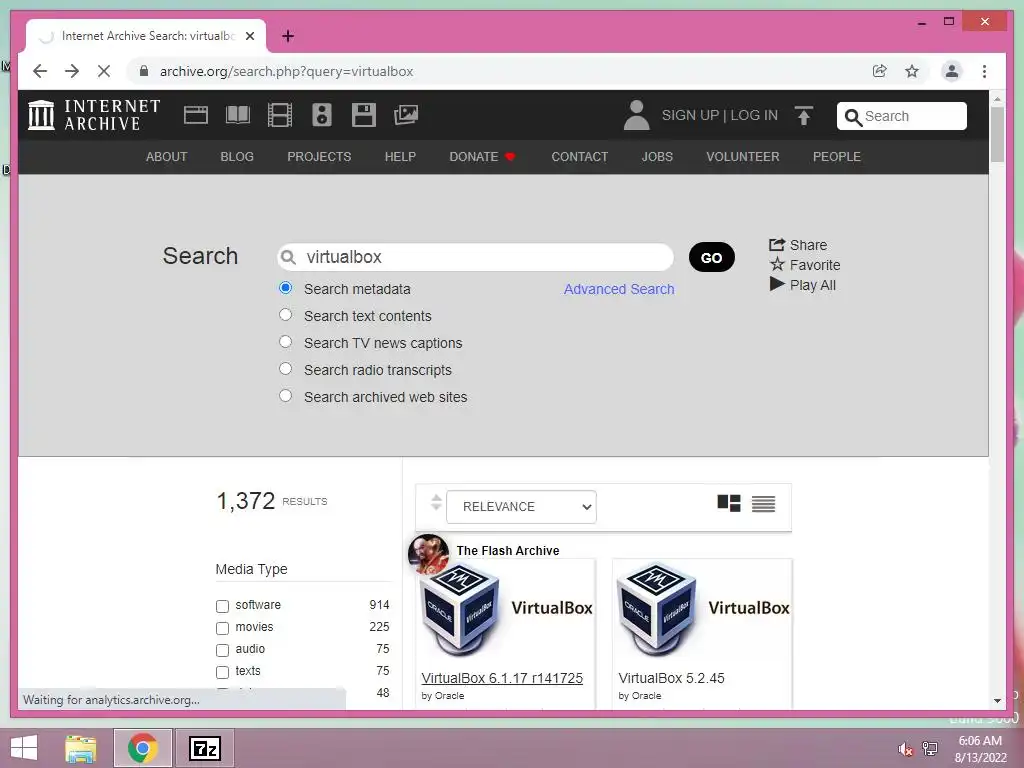The height and width of the screenshot is (768, 1024).
Task: Open the Video film strip icon
Action: point(280,115)
